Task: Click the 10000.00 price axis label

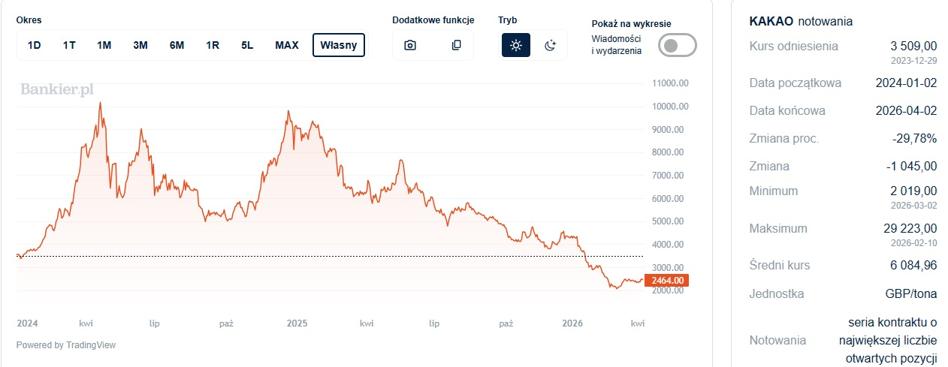Action: coord(670,107)
